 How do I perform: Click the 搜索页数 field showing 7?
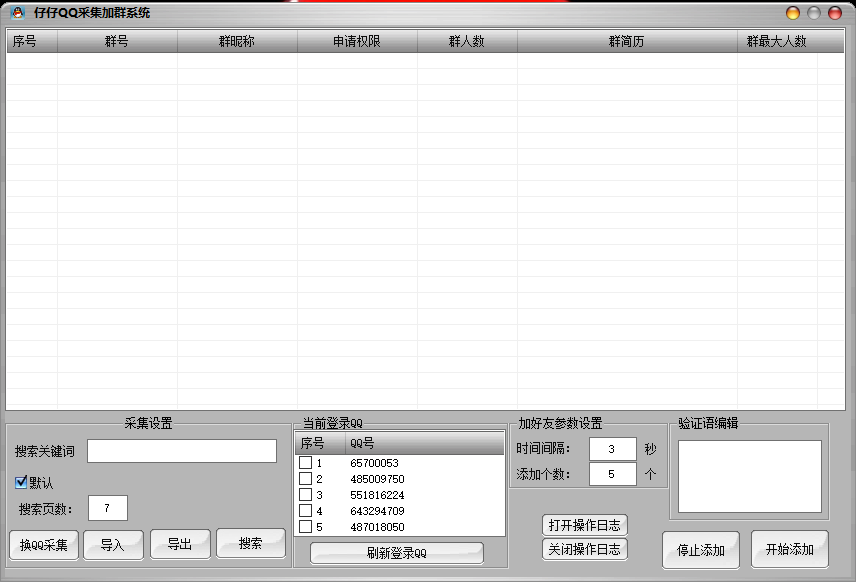(x=108, y=508)
